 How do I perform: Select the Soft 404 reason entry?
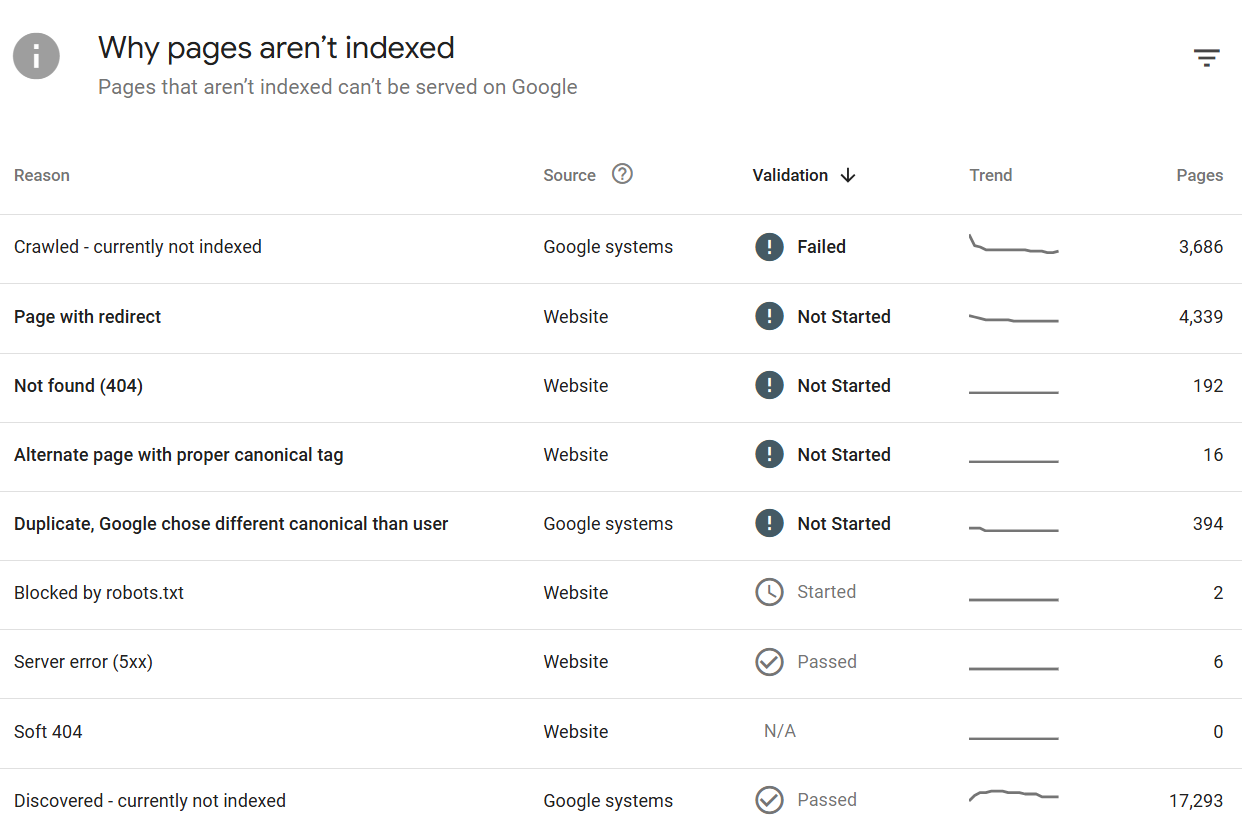click(48, 731)
